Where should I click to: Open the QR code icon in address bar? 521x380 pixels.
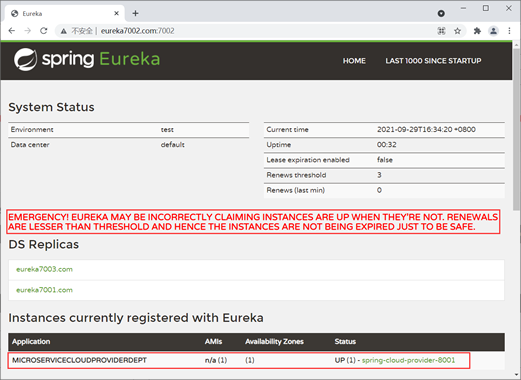(x=441, y=31)
